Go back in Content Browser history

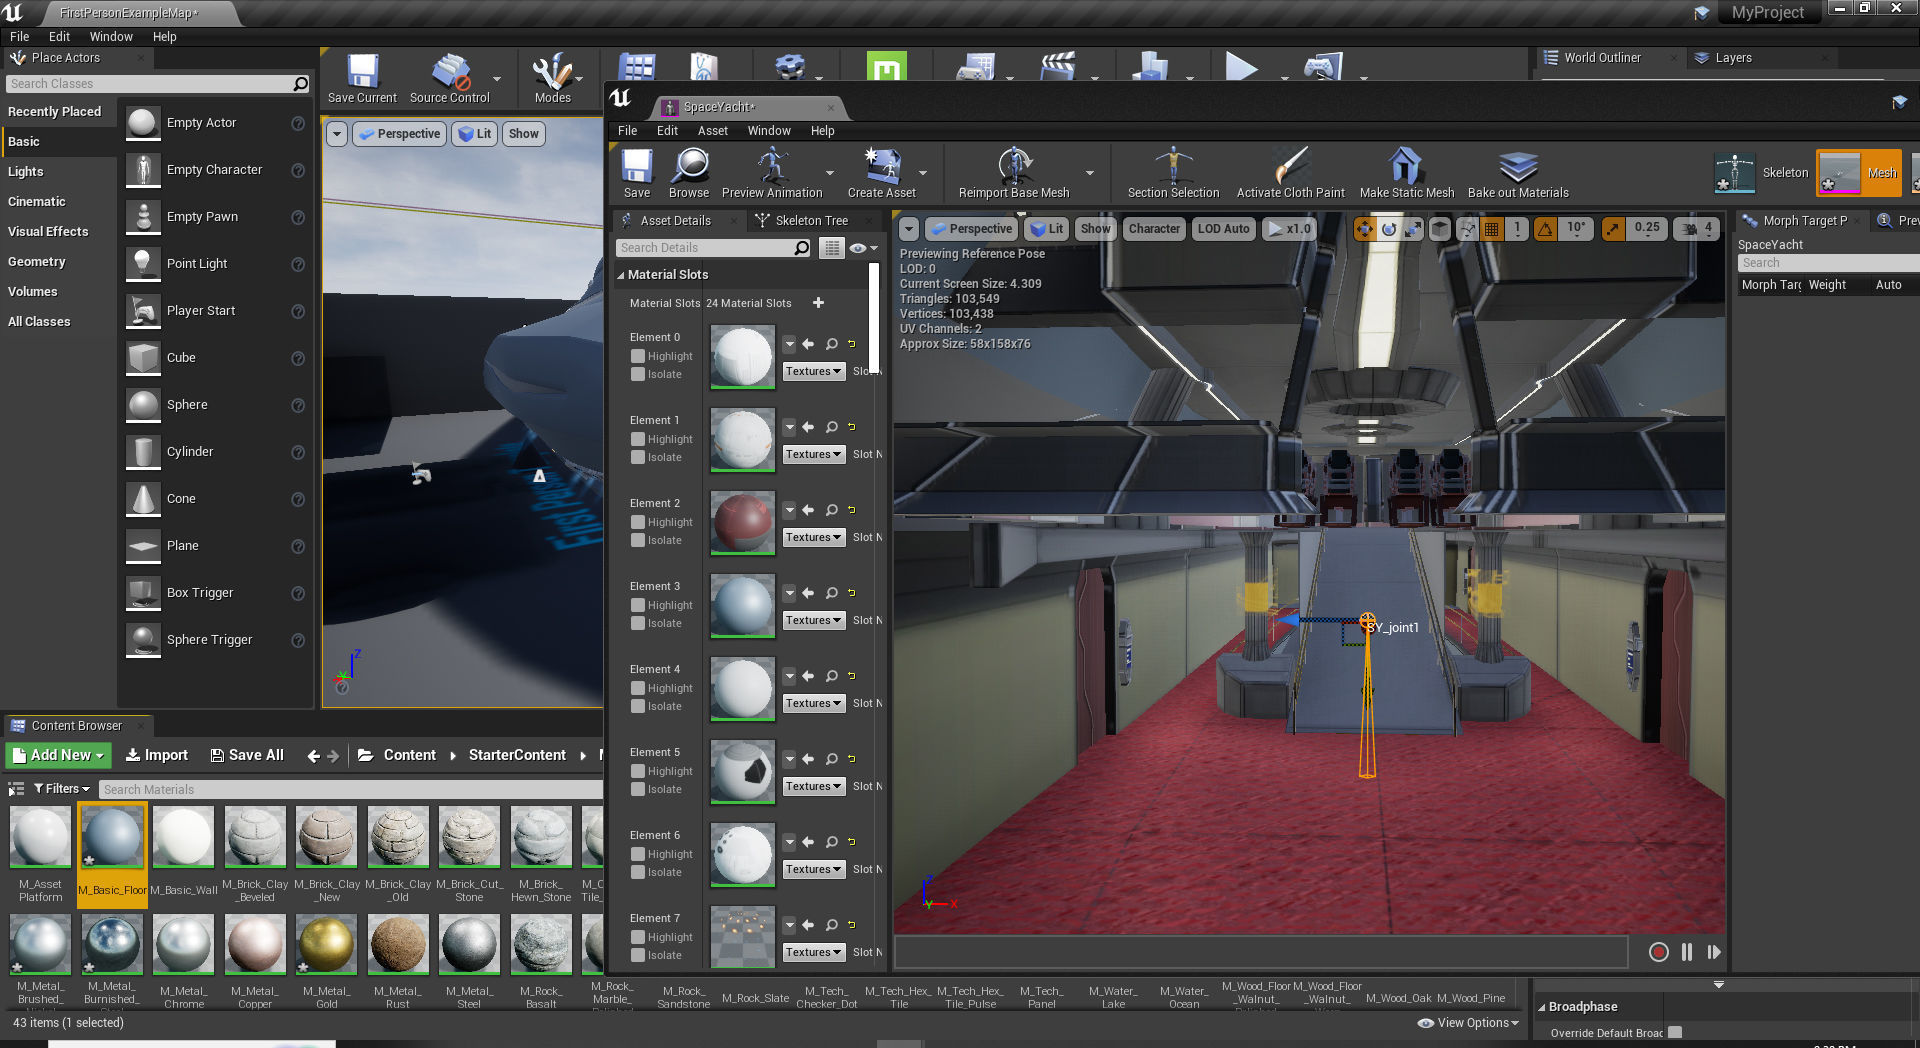(x=313, y=756)
